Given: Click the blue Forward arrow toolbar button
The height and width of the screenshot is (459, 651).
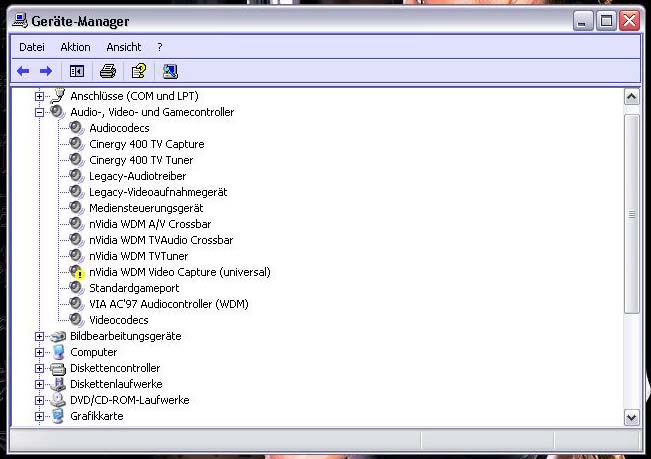Looking at the screenshot, I should pyautogui.click(x=46, y=71).
